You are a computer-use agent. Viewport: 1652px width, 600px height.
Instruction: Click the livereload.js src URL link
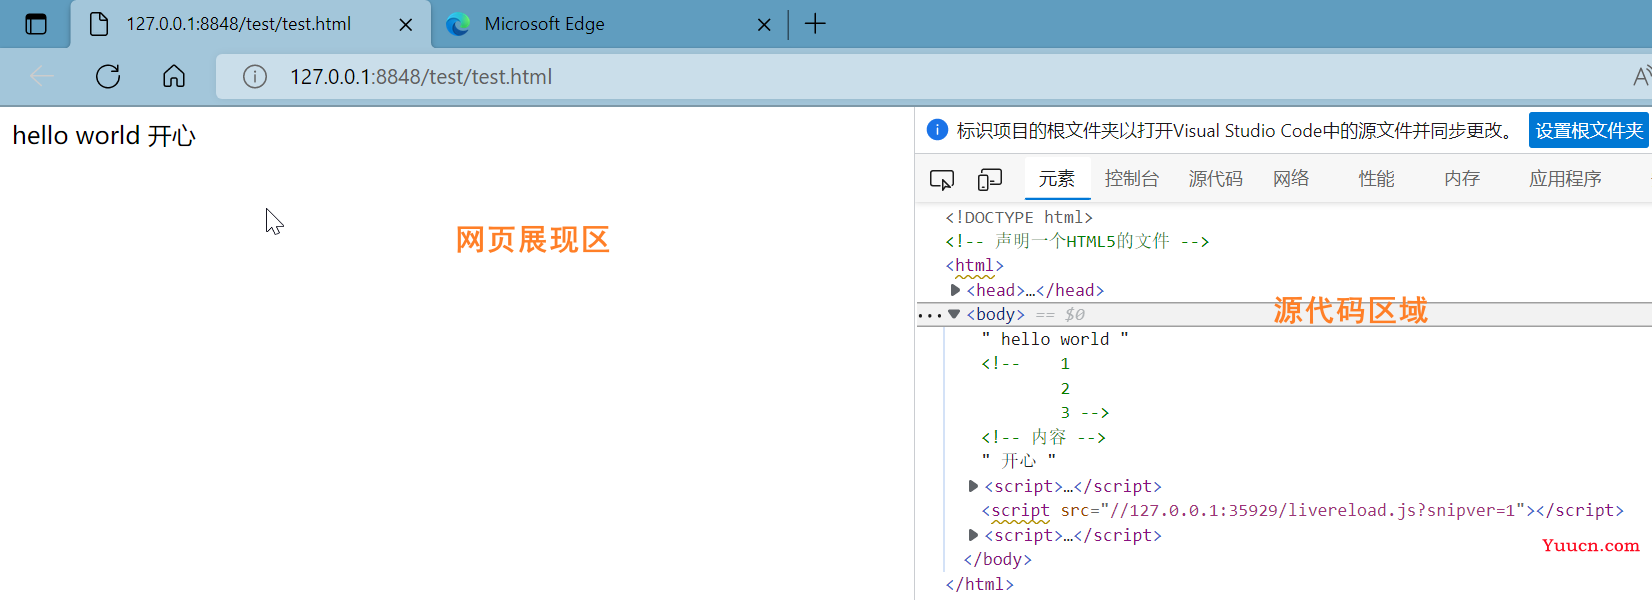[x=1312, y=510]
